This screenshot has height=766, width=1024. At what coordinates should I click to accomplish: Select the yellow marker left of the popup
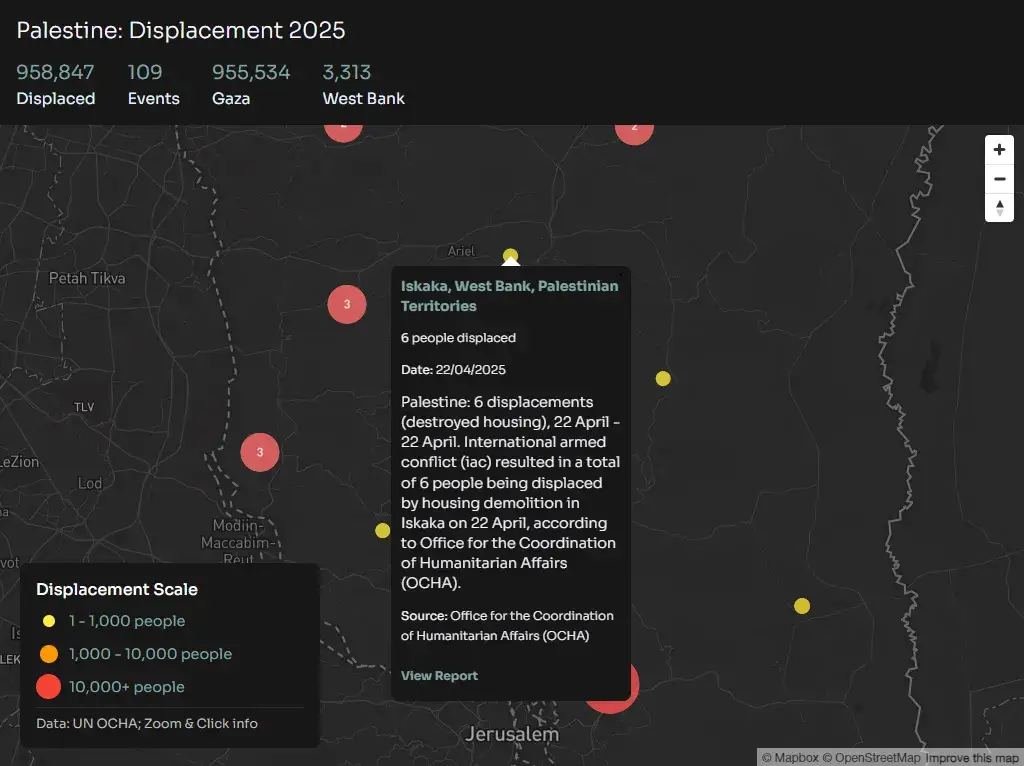382,530
